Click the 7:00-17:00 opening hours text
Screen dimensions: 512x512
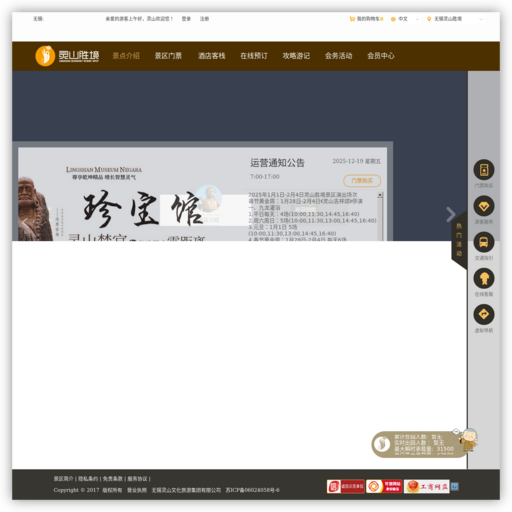pyautogui.click(x=265, y=177)
